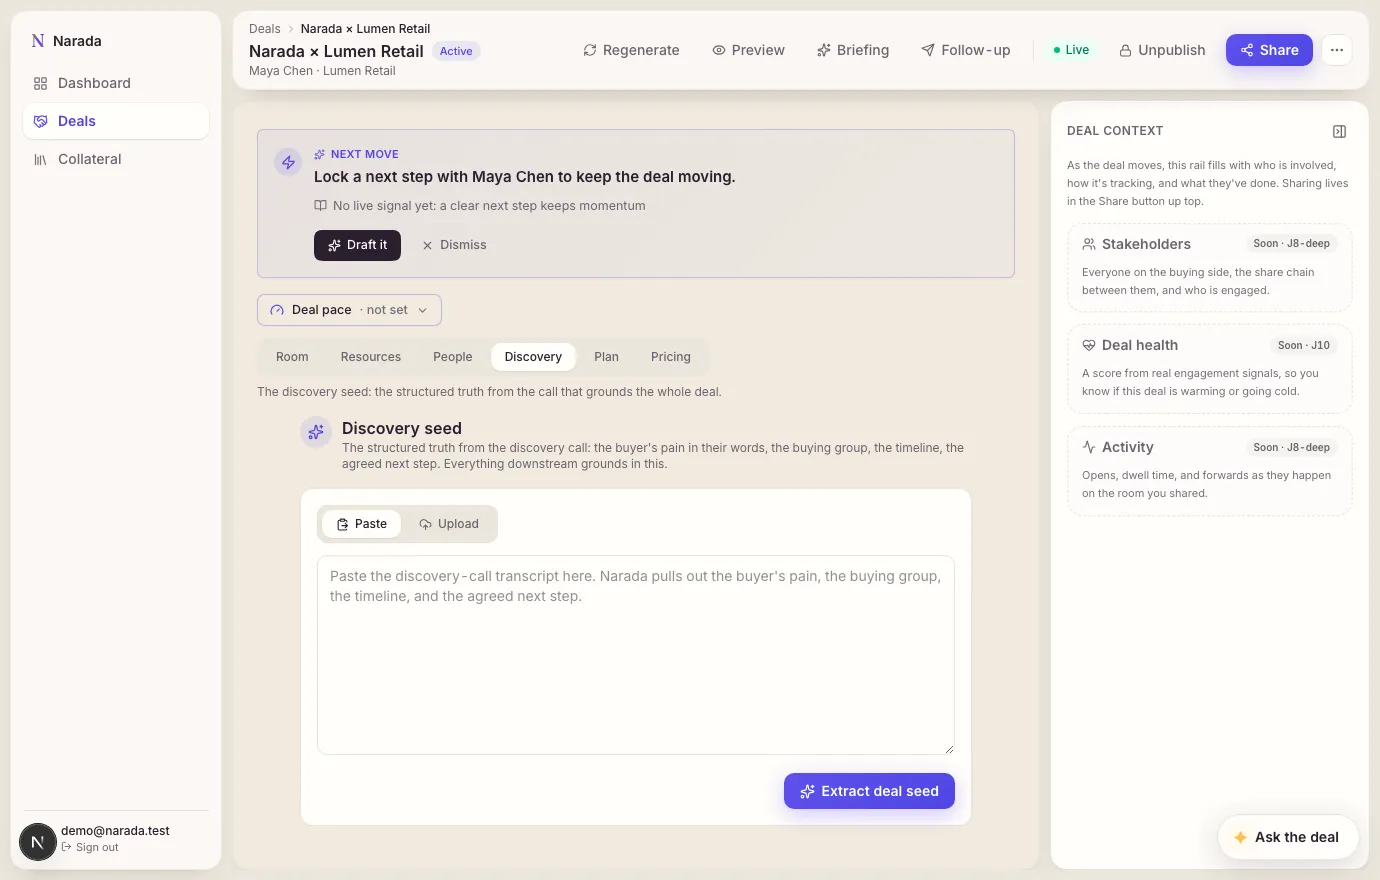The width and height of the screenshot is (1380, 880).
Task: Collapse the Deal Context panel
Action: (x=1339, y=131)
